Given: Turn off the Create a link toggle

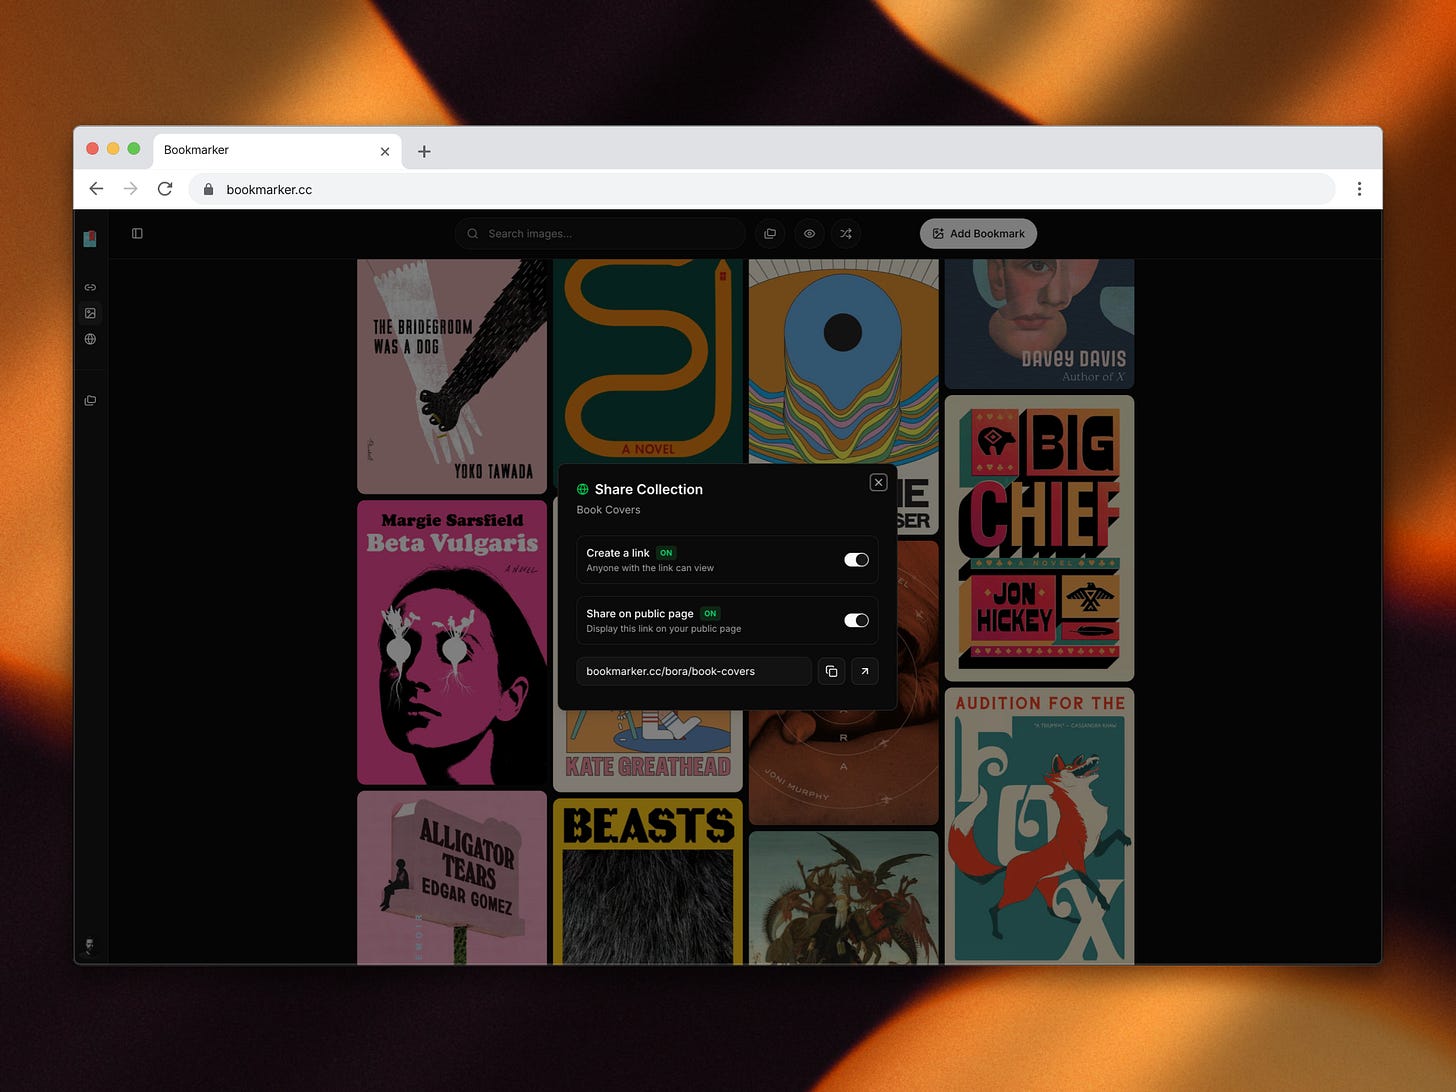Looking at the screenshot, I should [856, 560].
